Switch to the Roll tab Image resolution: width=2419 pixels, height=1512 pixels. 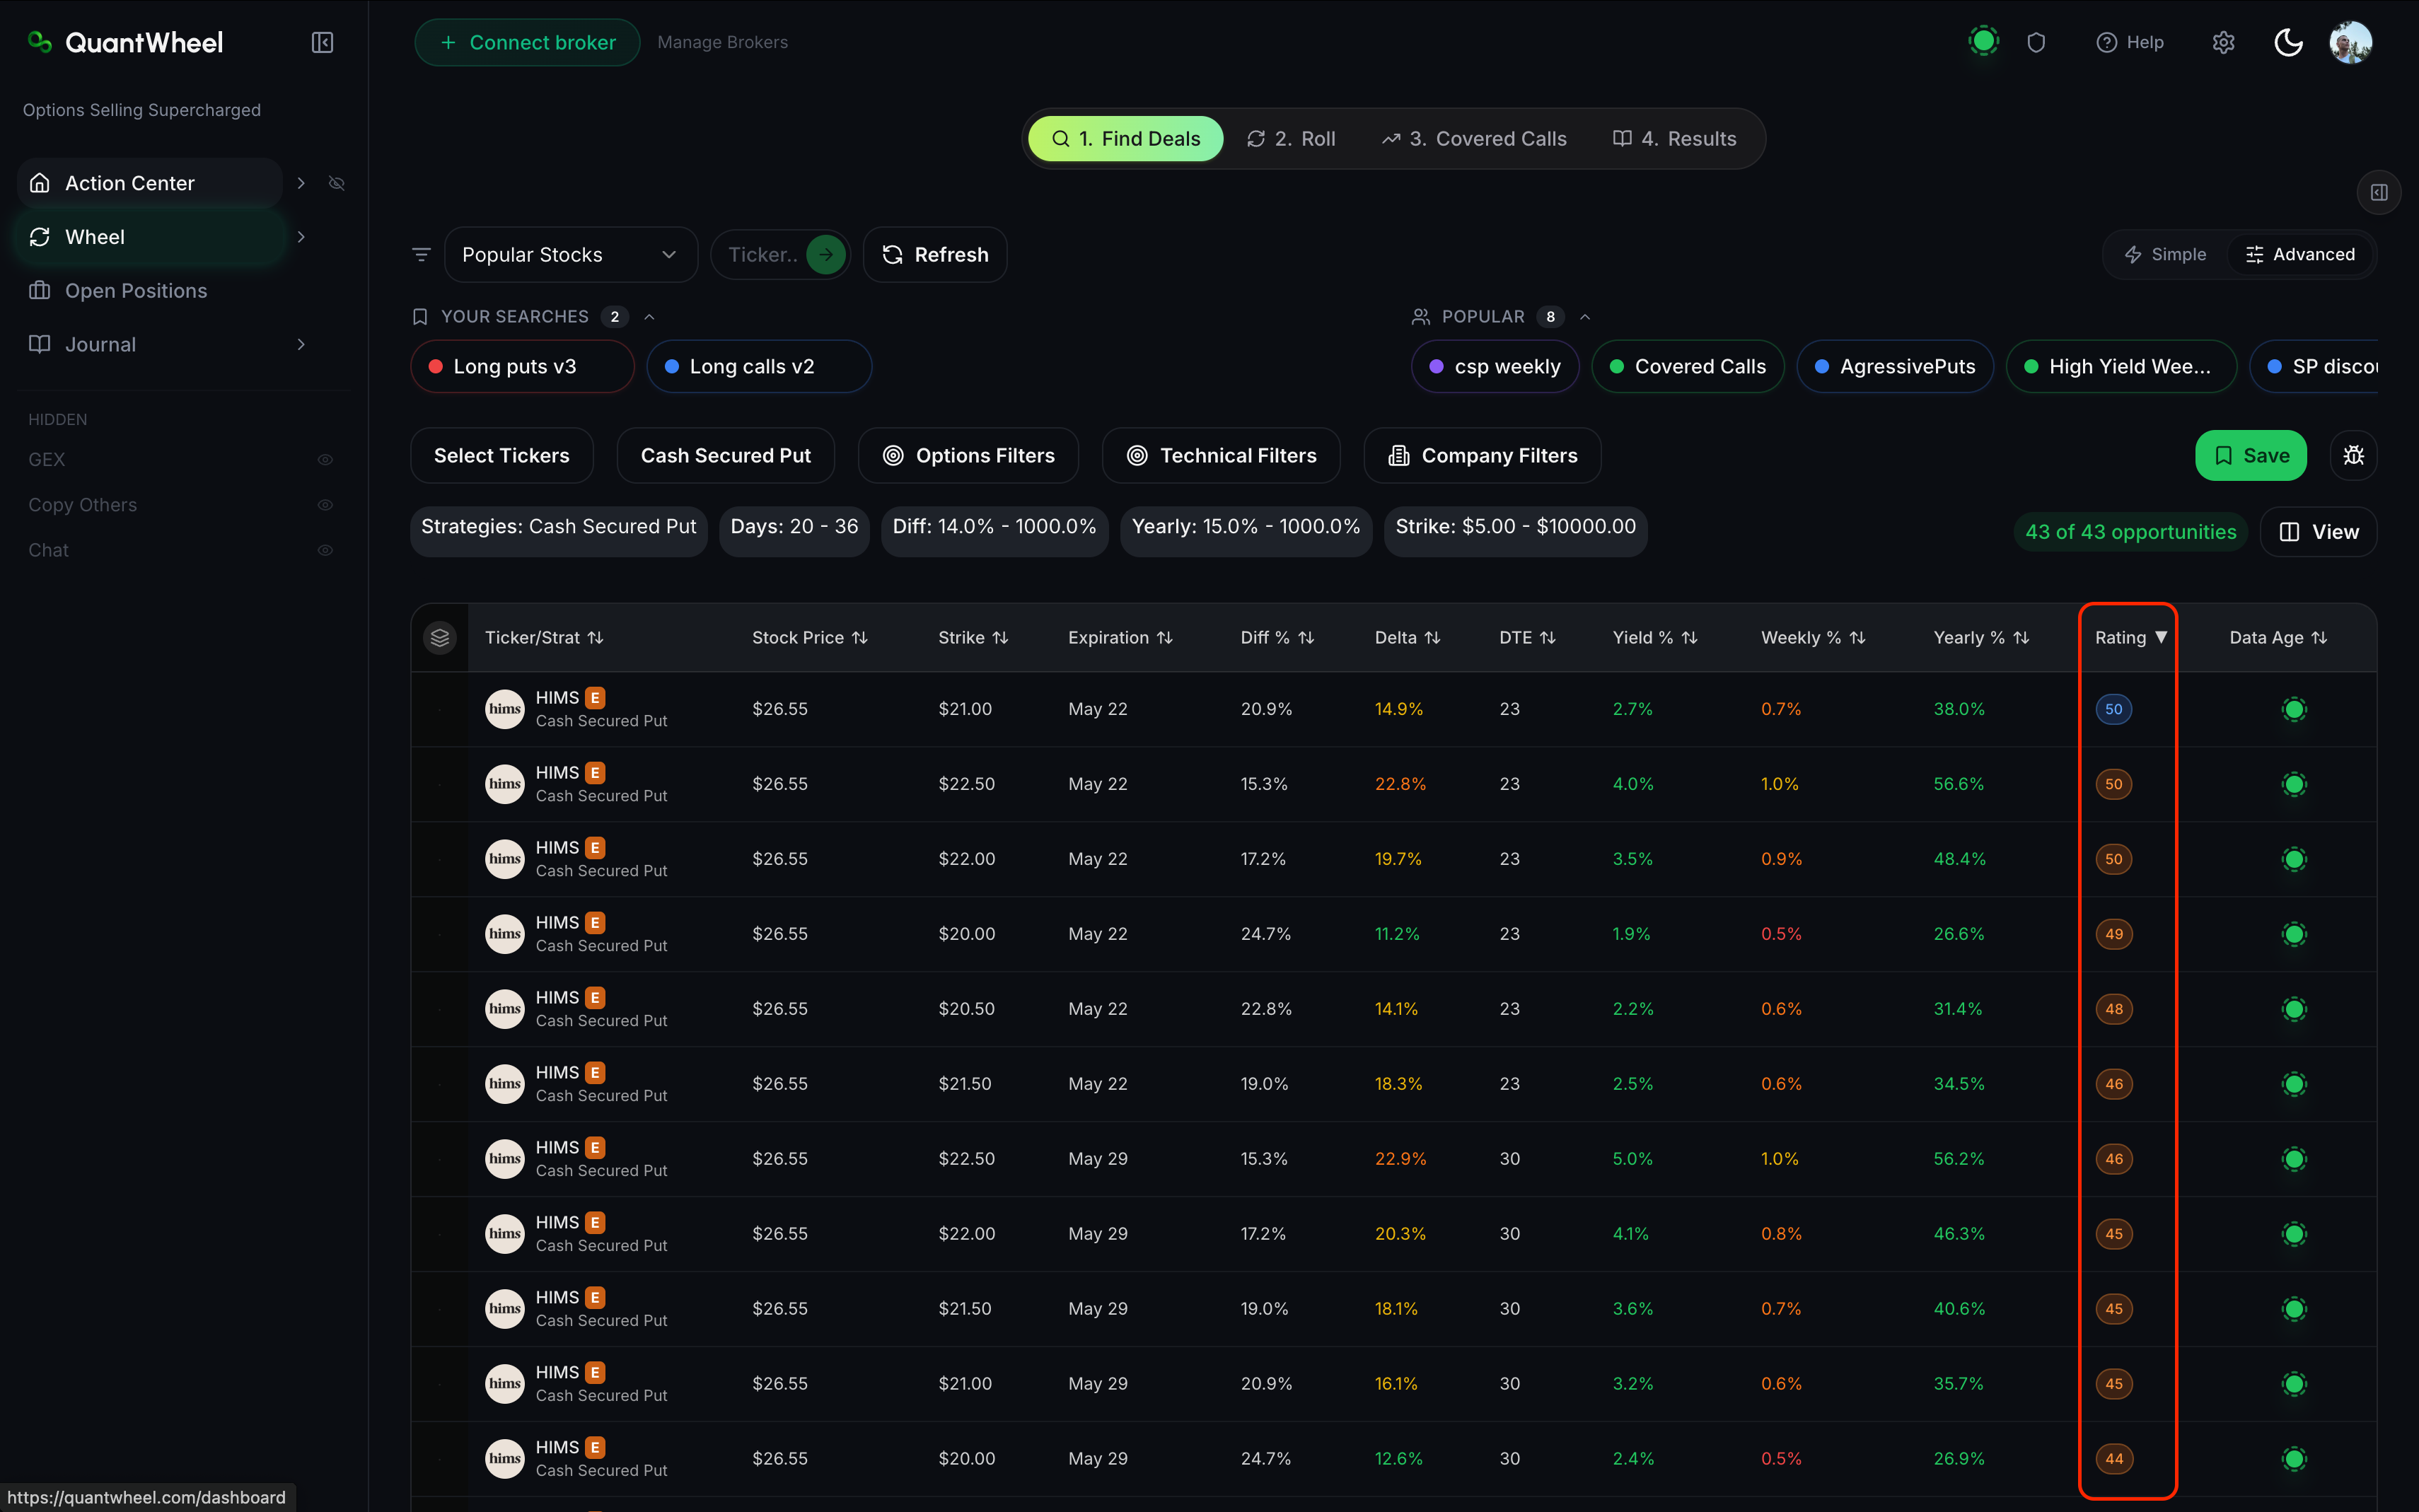pyautogui.click(x=1291, y=139)
